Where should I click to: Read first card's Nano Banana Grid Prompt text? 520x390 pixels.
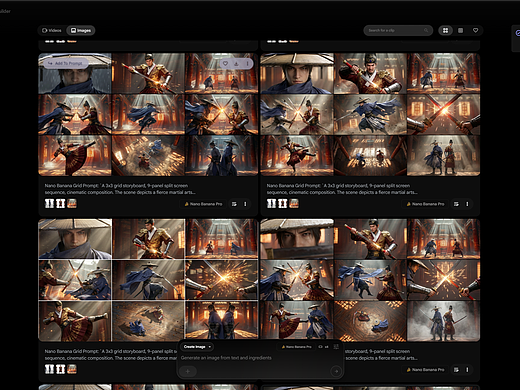(120, 189)
